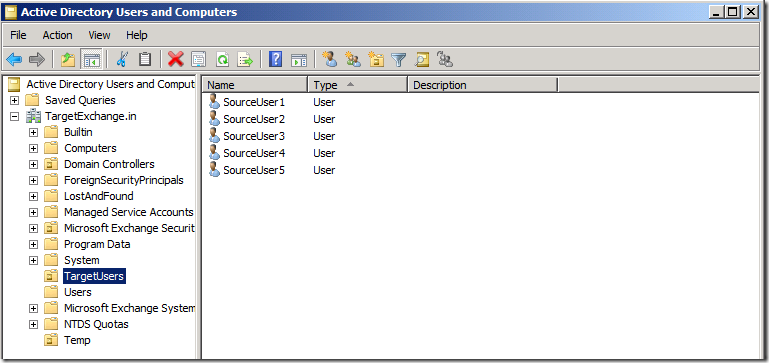Viewport: 769px width, 363px height.
Task: Minimize the Active Directory window
Action: pyautogui.click(x=717, y=12)
